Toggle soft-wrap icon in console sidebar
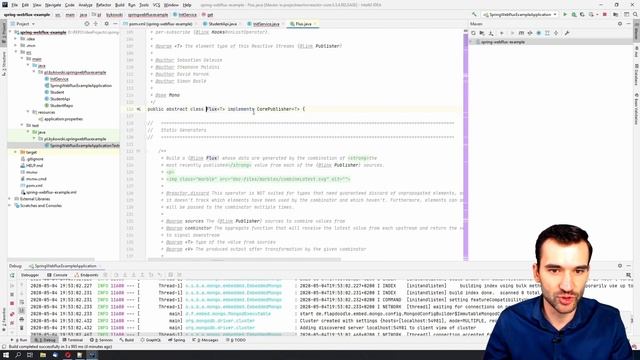The image size is (640, 360). [x=22, y=303]
